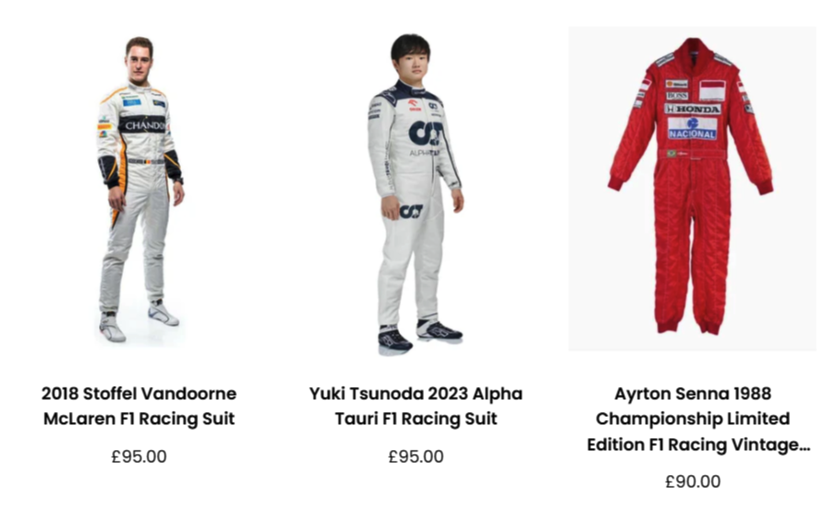The width and height of the screenshot is (839, 511).
Task: Click the Shell patch on the Senna suit
Action: (677, 84)
